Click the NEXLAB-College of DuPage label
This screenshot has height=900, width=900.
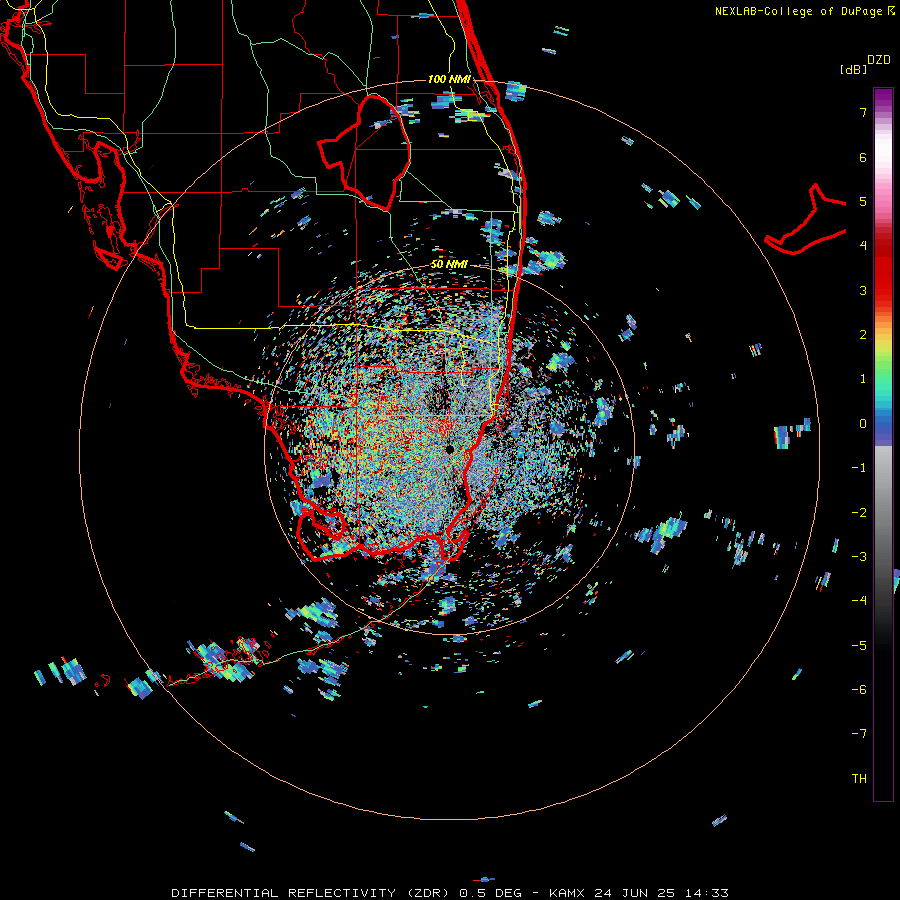[x=798, y=11]
